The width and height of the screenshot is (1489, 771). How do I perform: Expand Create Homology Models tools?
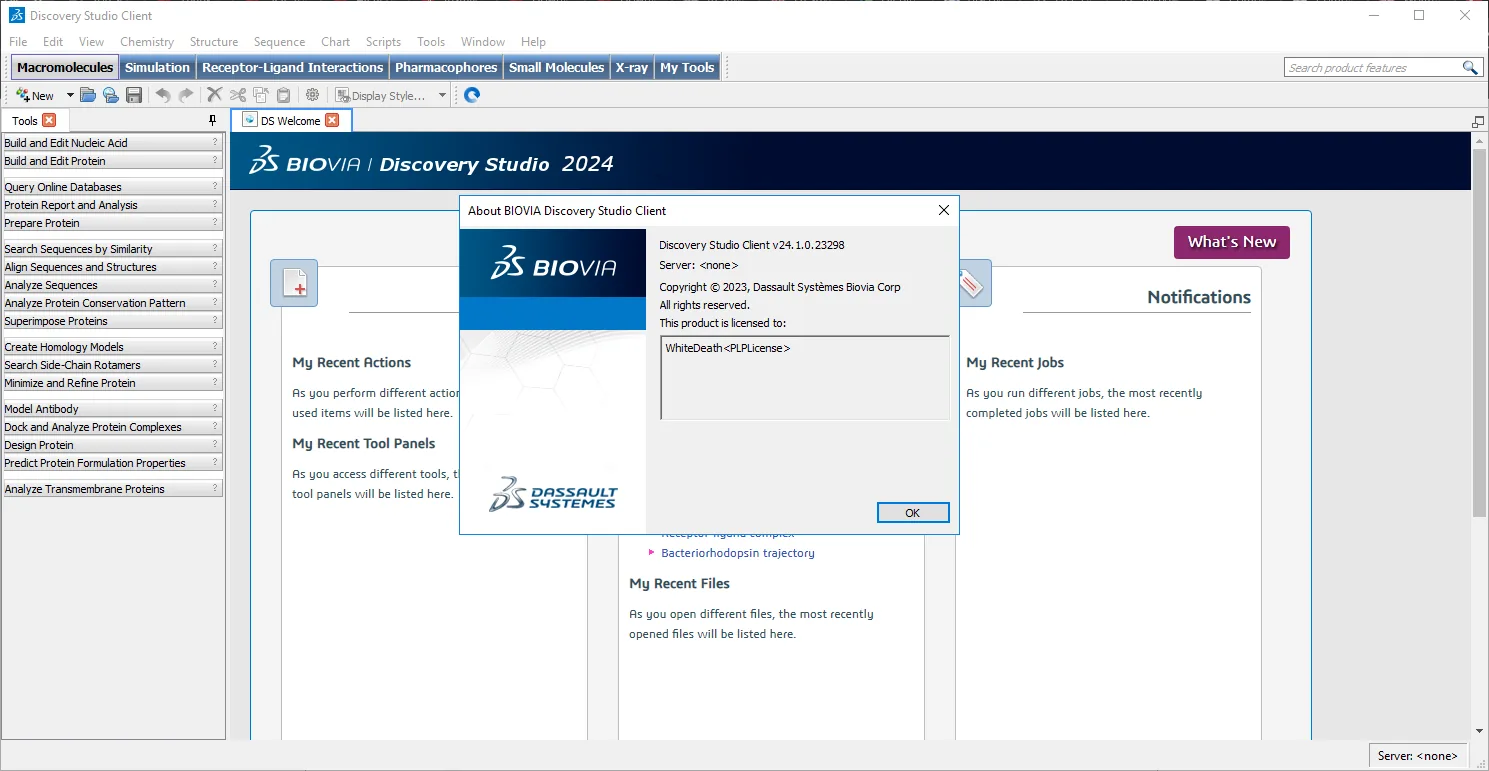(112, 347)
